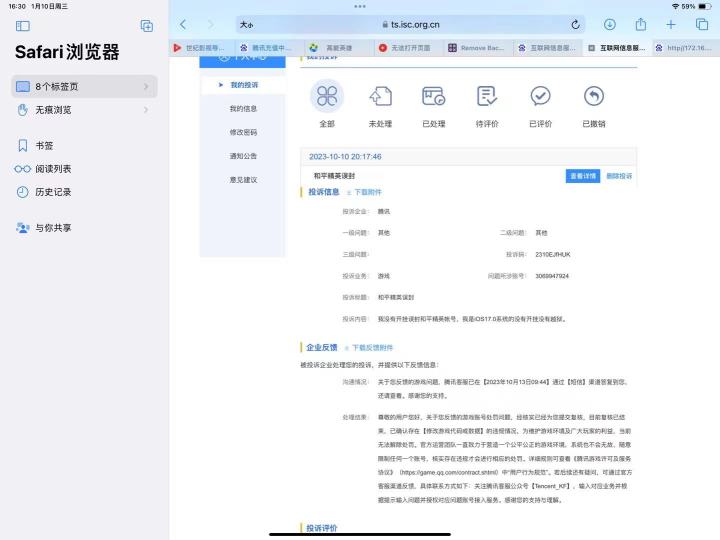The width and height of the screenshot is (720, 540).
Task: Expand 我的投诉 menu arrow
Action: 221,85
